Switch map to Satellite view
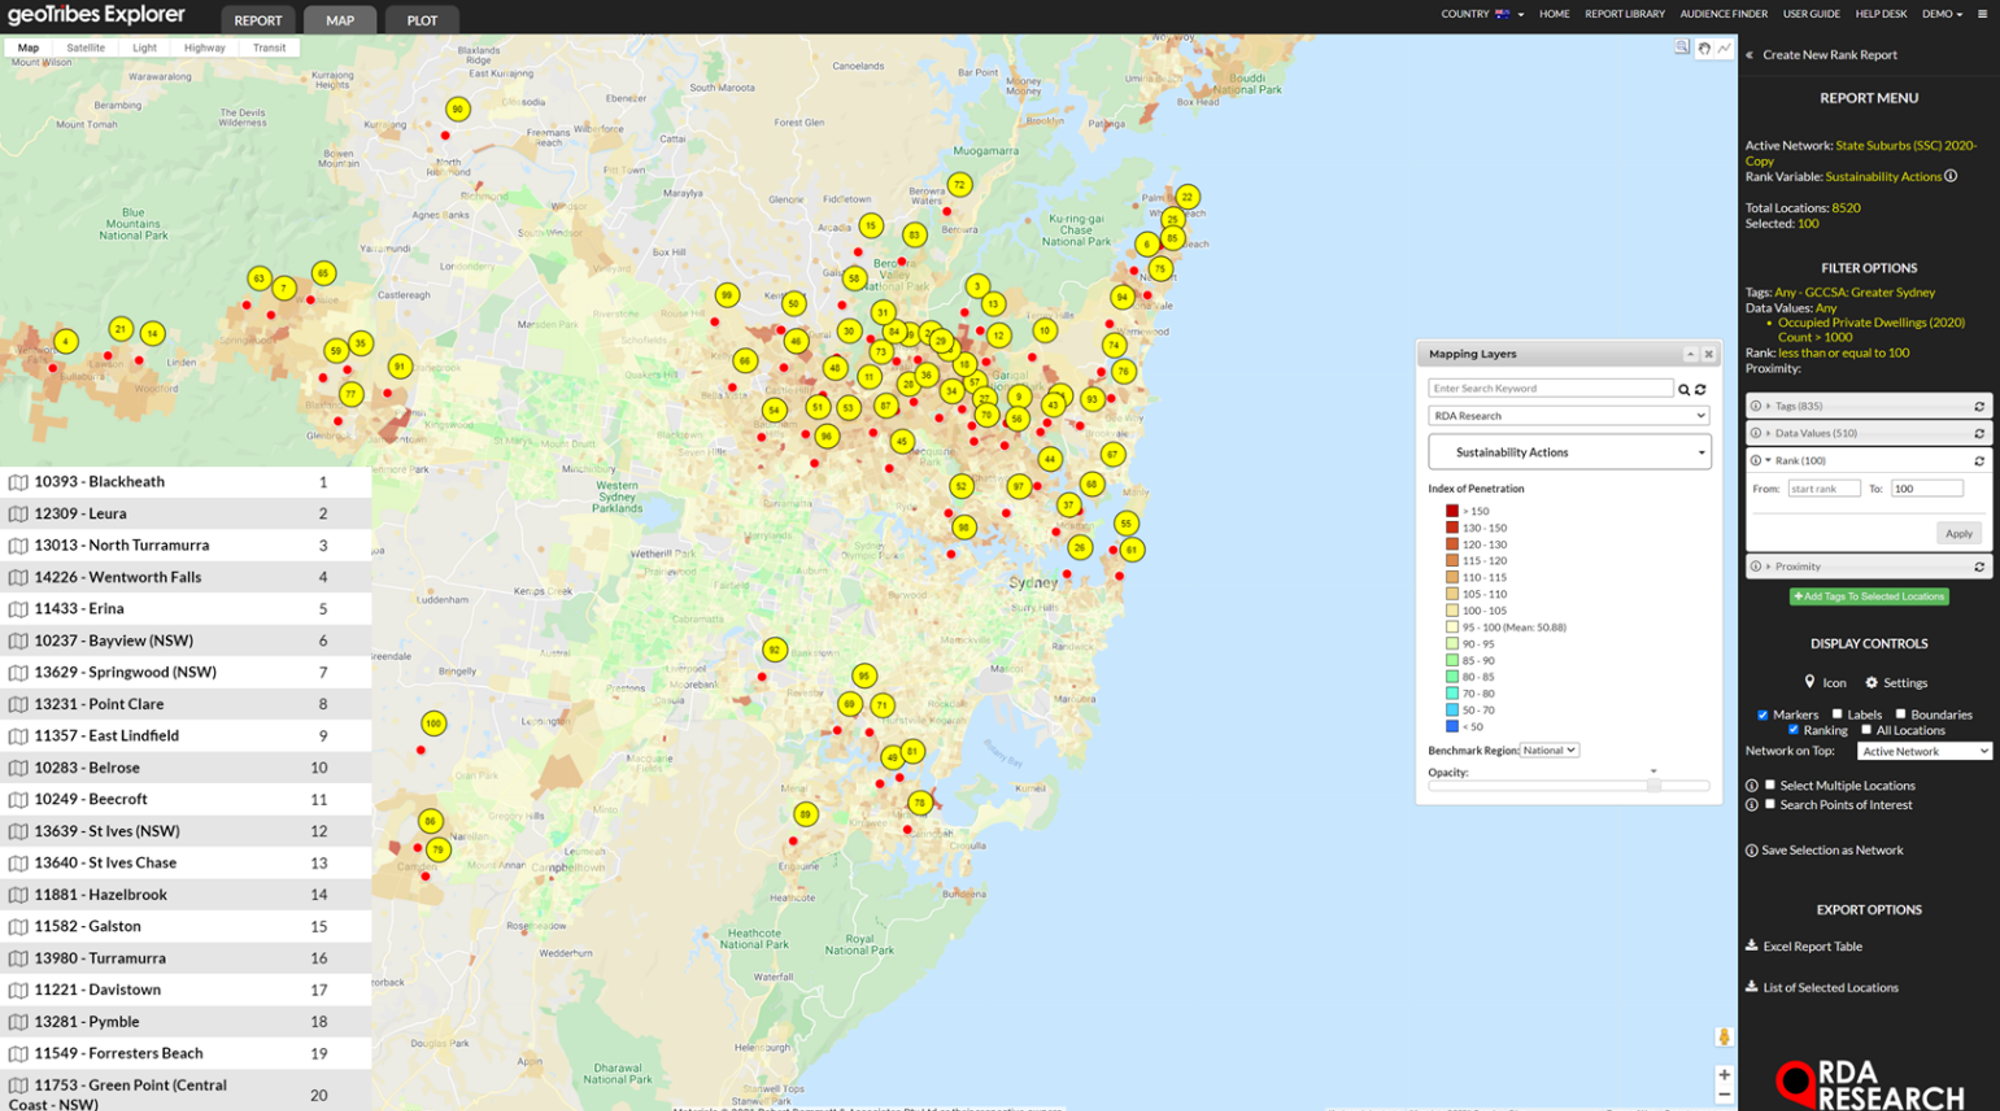2000x1111 pixels. click(85, 48)
